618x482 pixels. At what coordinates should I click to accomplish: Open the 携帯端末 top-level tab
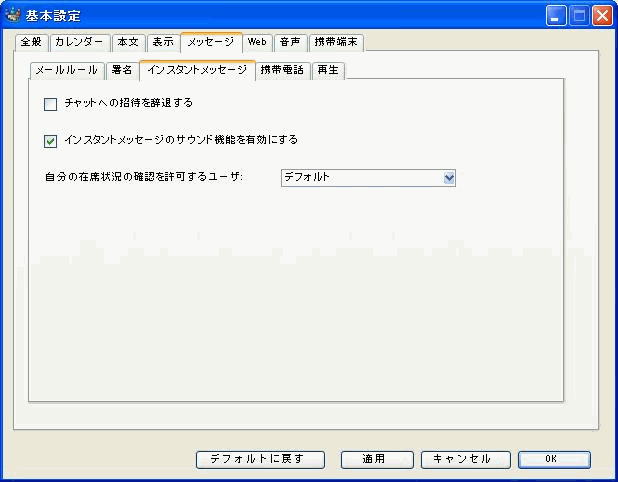334,42
